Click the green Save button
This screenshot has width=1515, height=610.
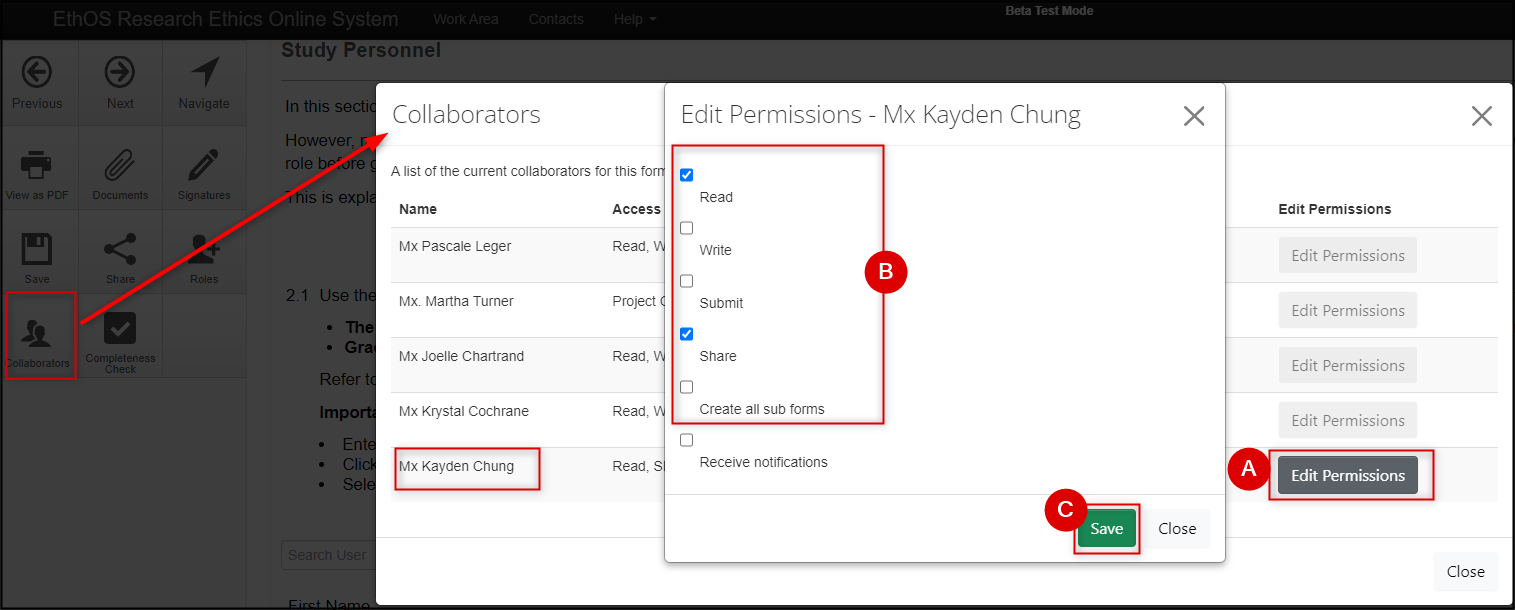coord(1106,529)
